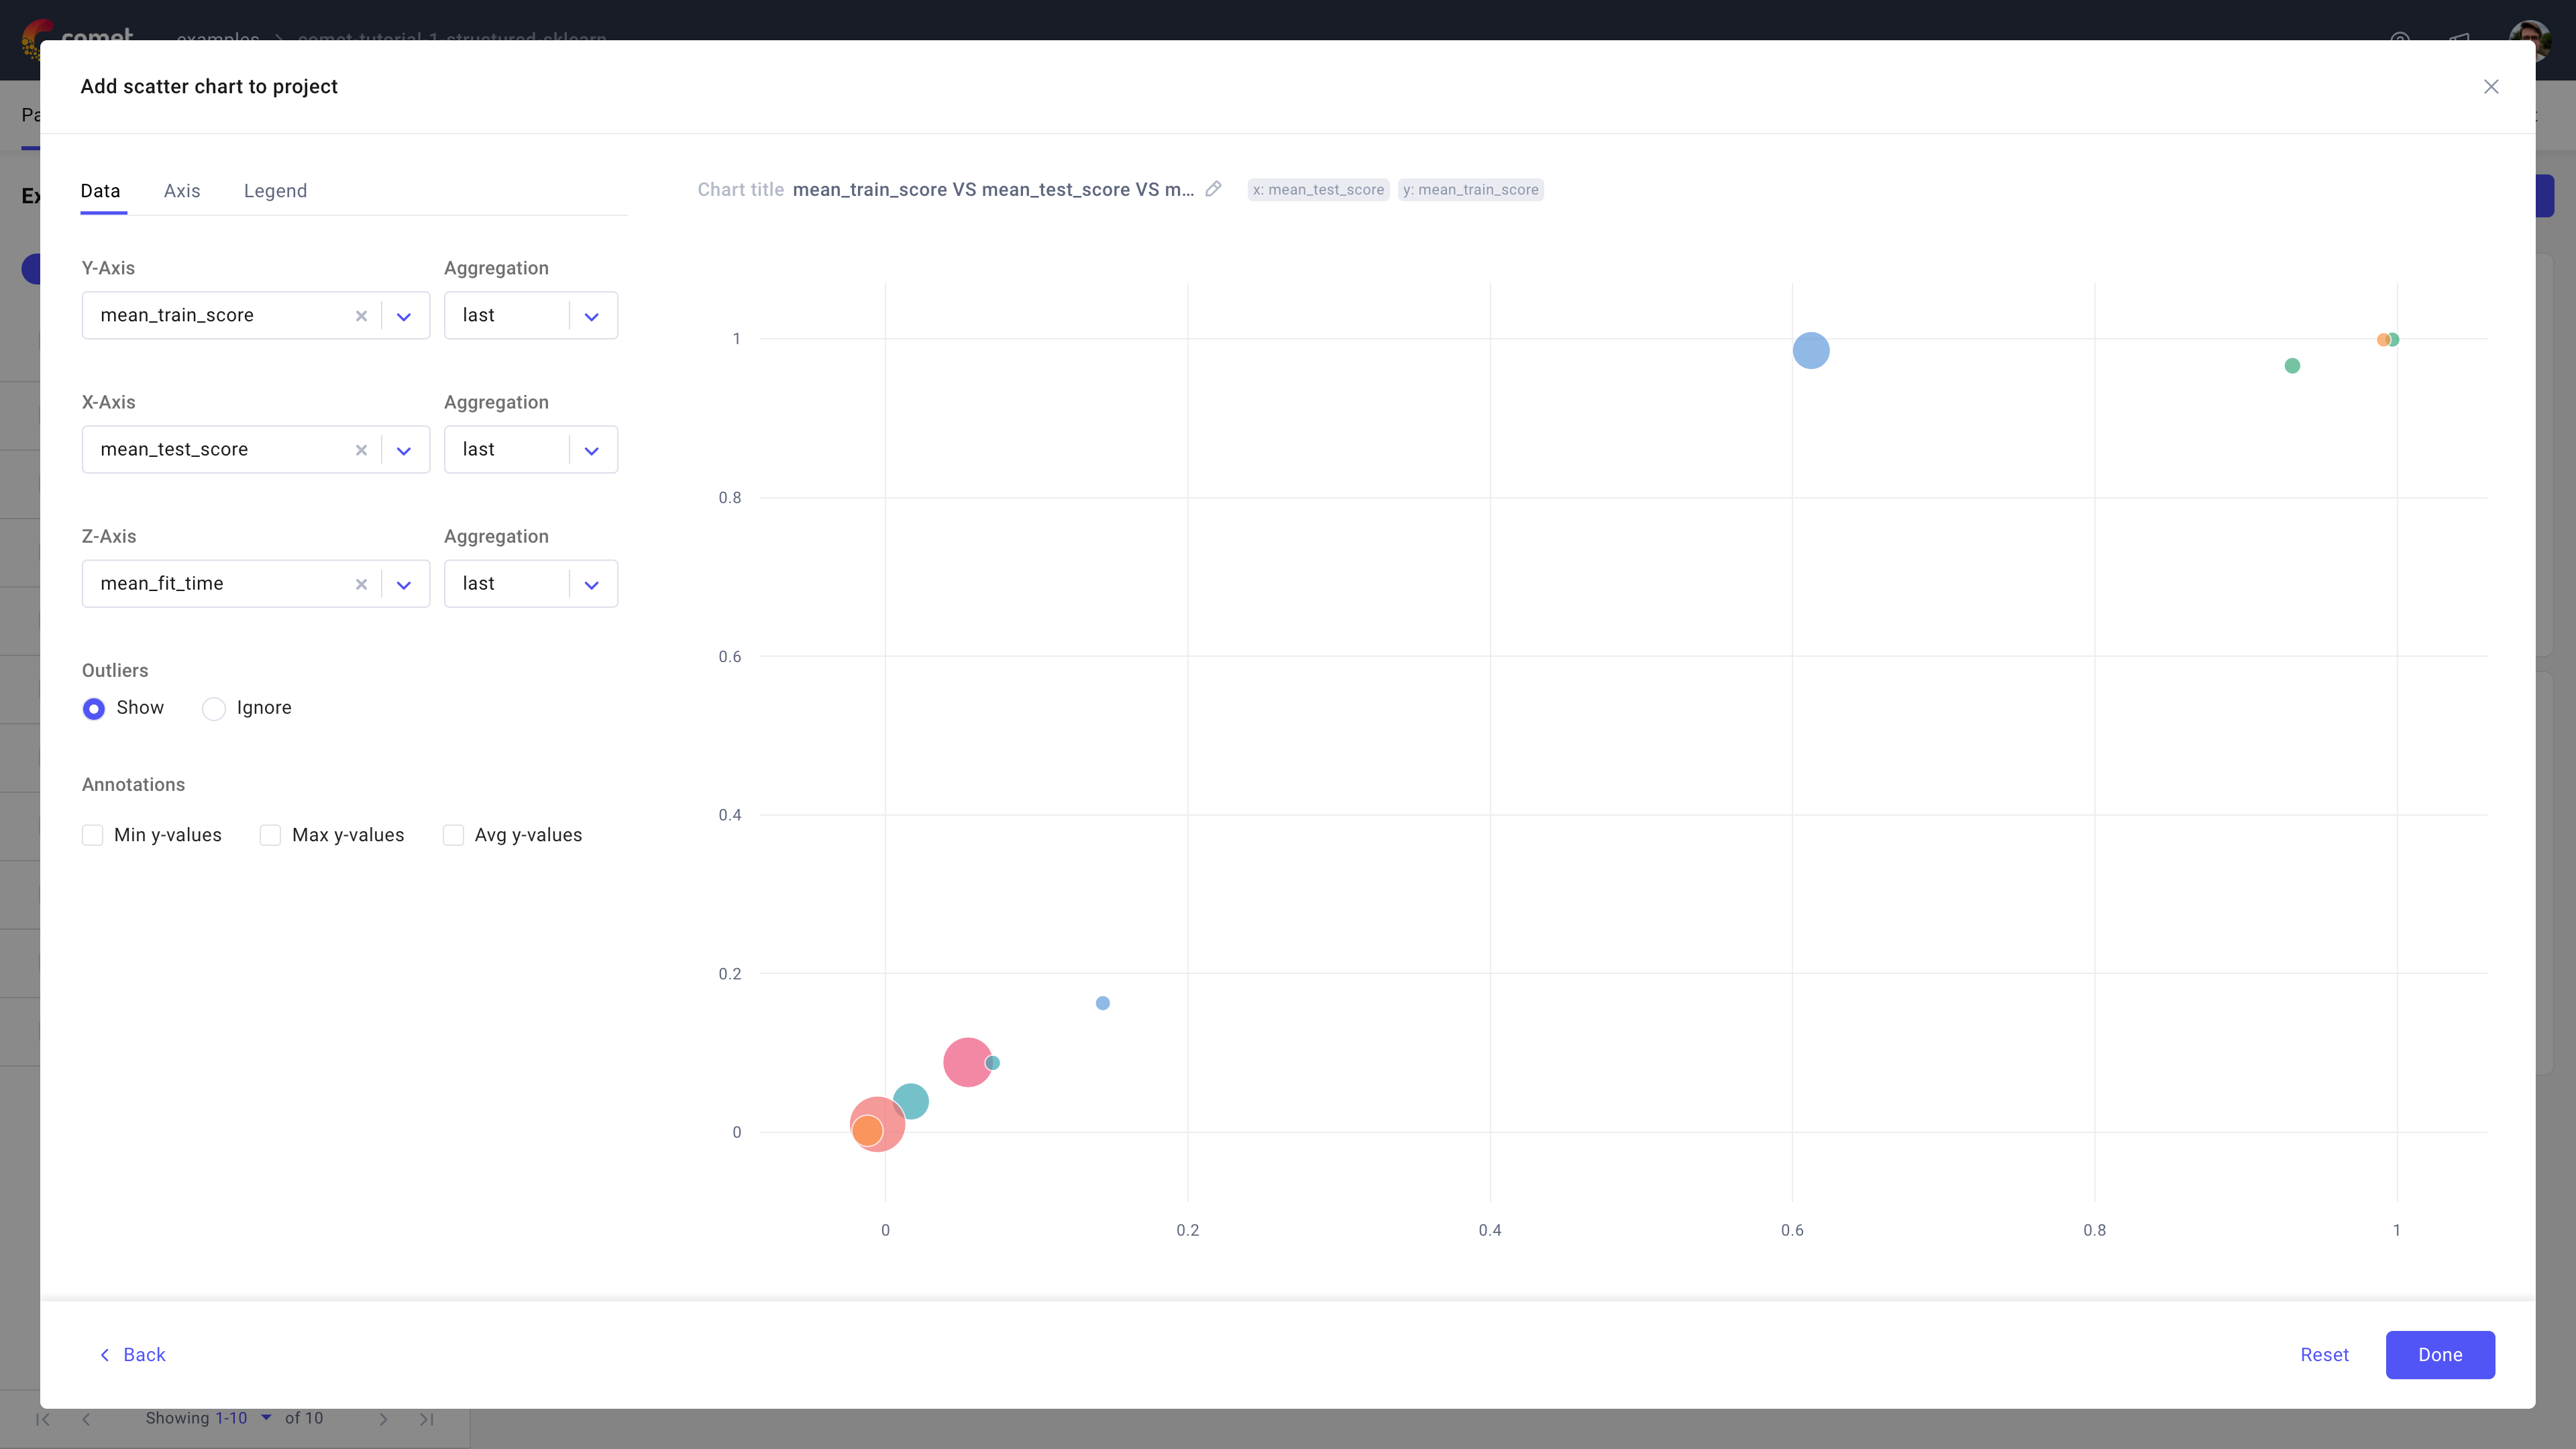Switch to the Legend tab
The width and height of the screenshot is (2576, 1449).
[275, 191]
